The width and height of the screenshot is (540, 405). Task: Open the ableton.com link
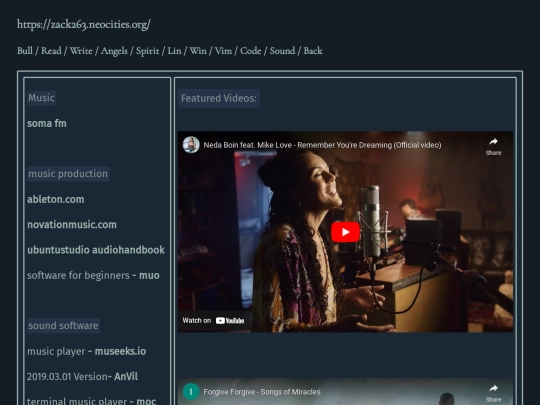tap(55, 199)
